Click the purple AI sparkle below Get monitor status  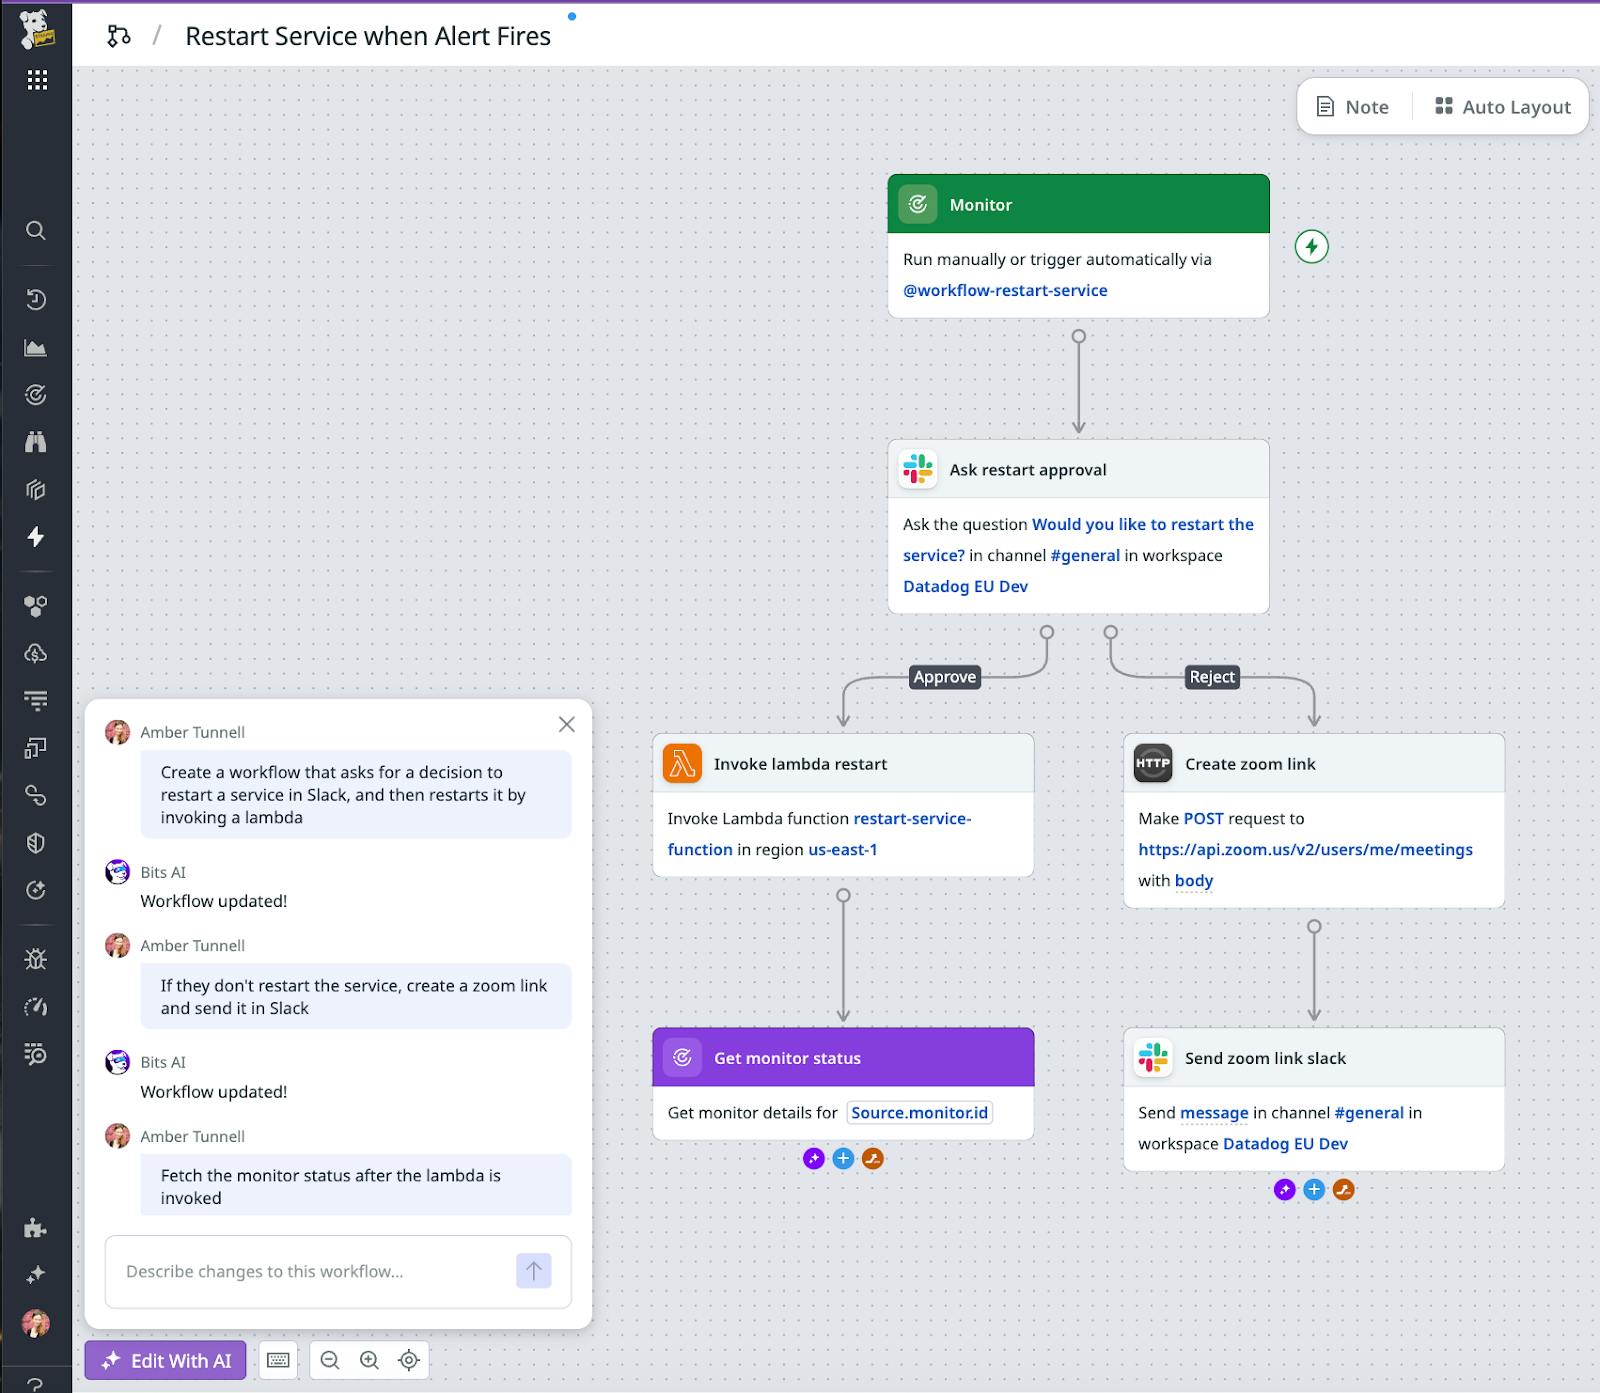pos(812,1159)
